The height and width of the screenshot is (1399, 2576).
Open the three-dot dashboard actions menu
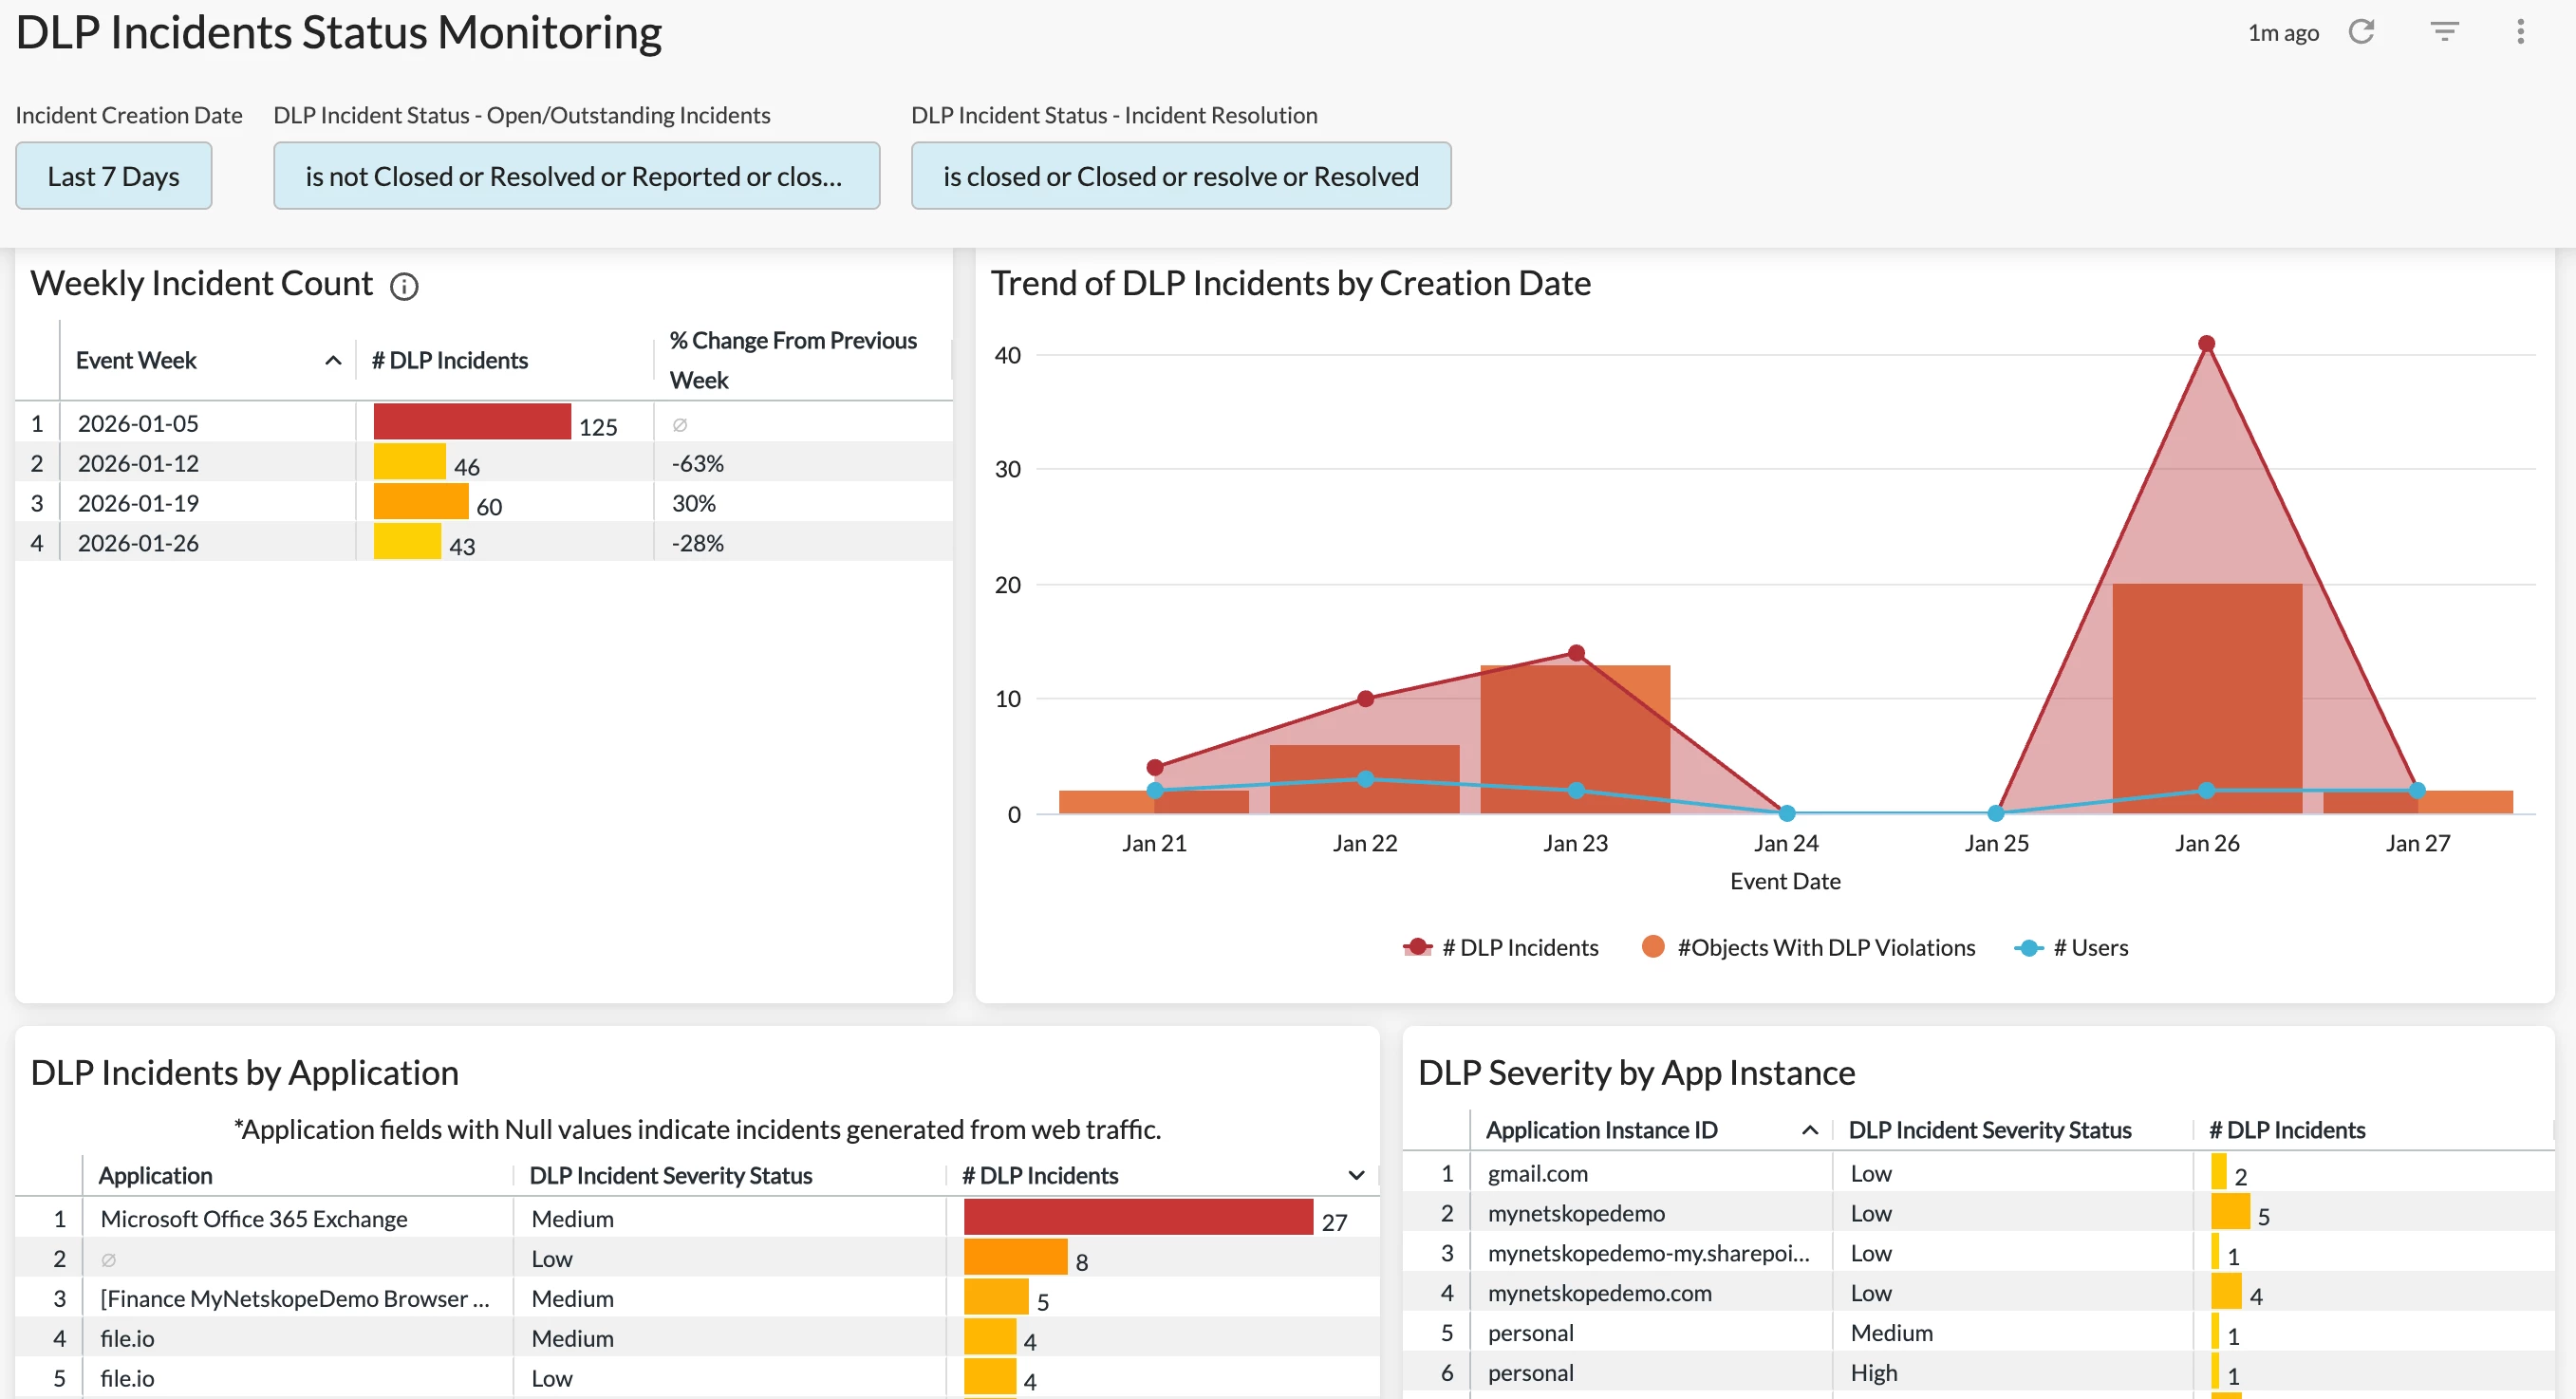coord(2520,32)
